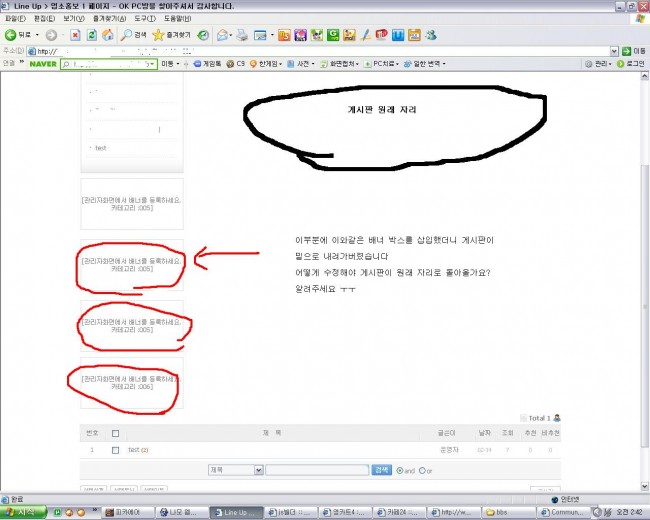
Task: Open the 편집(E) Edit menu
Action: 44,19
